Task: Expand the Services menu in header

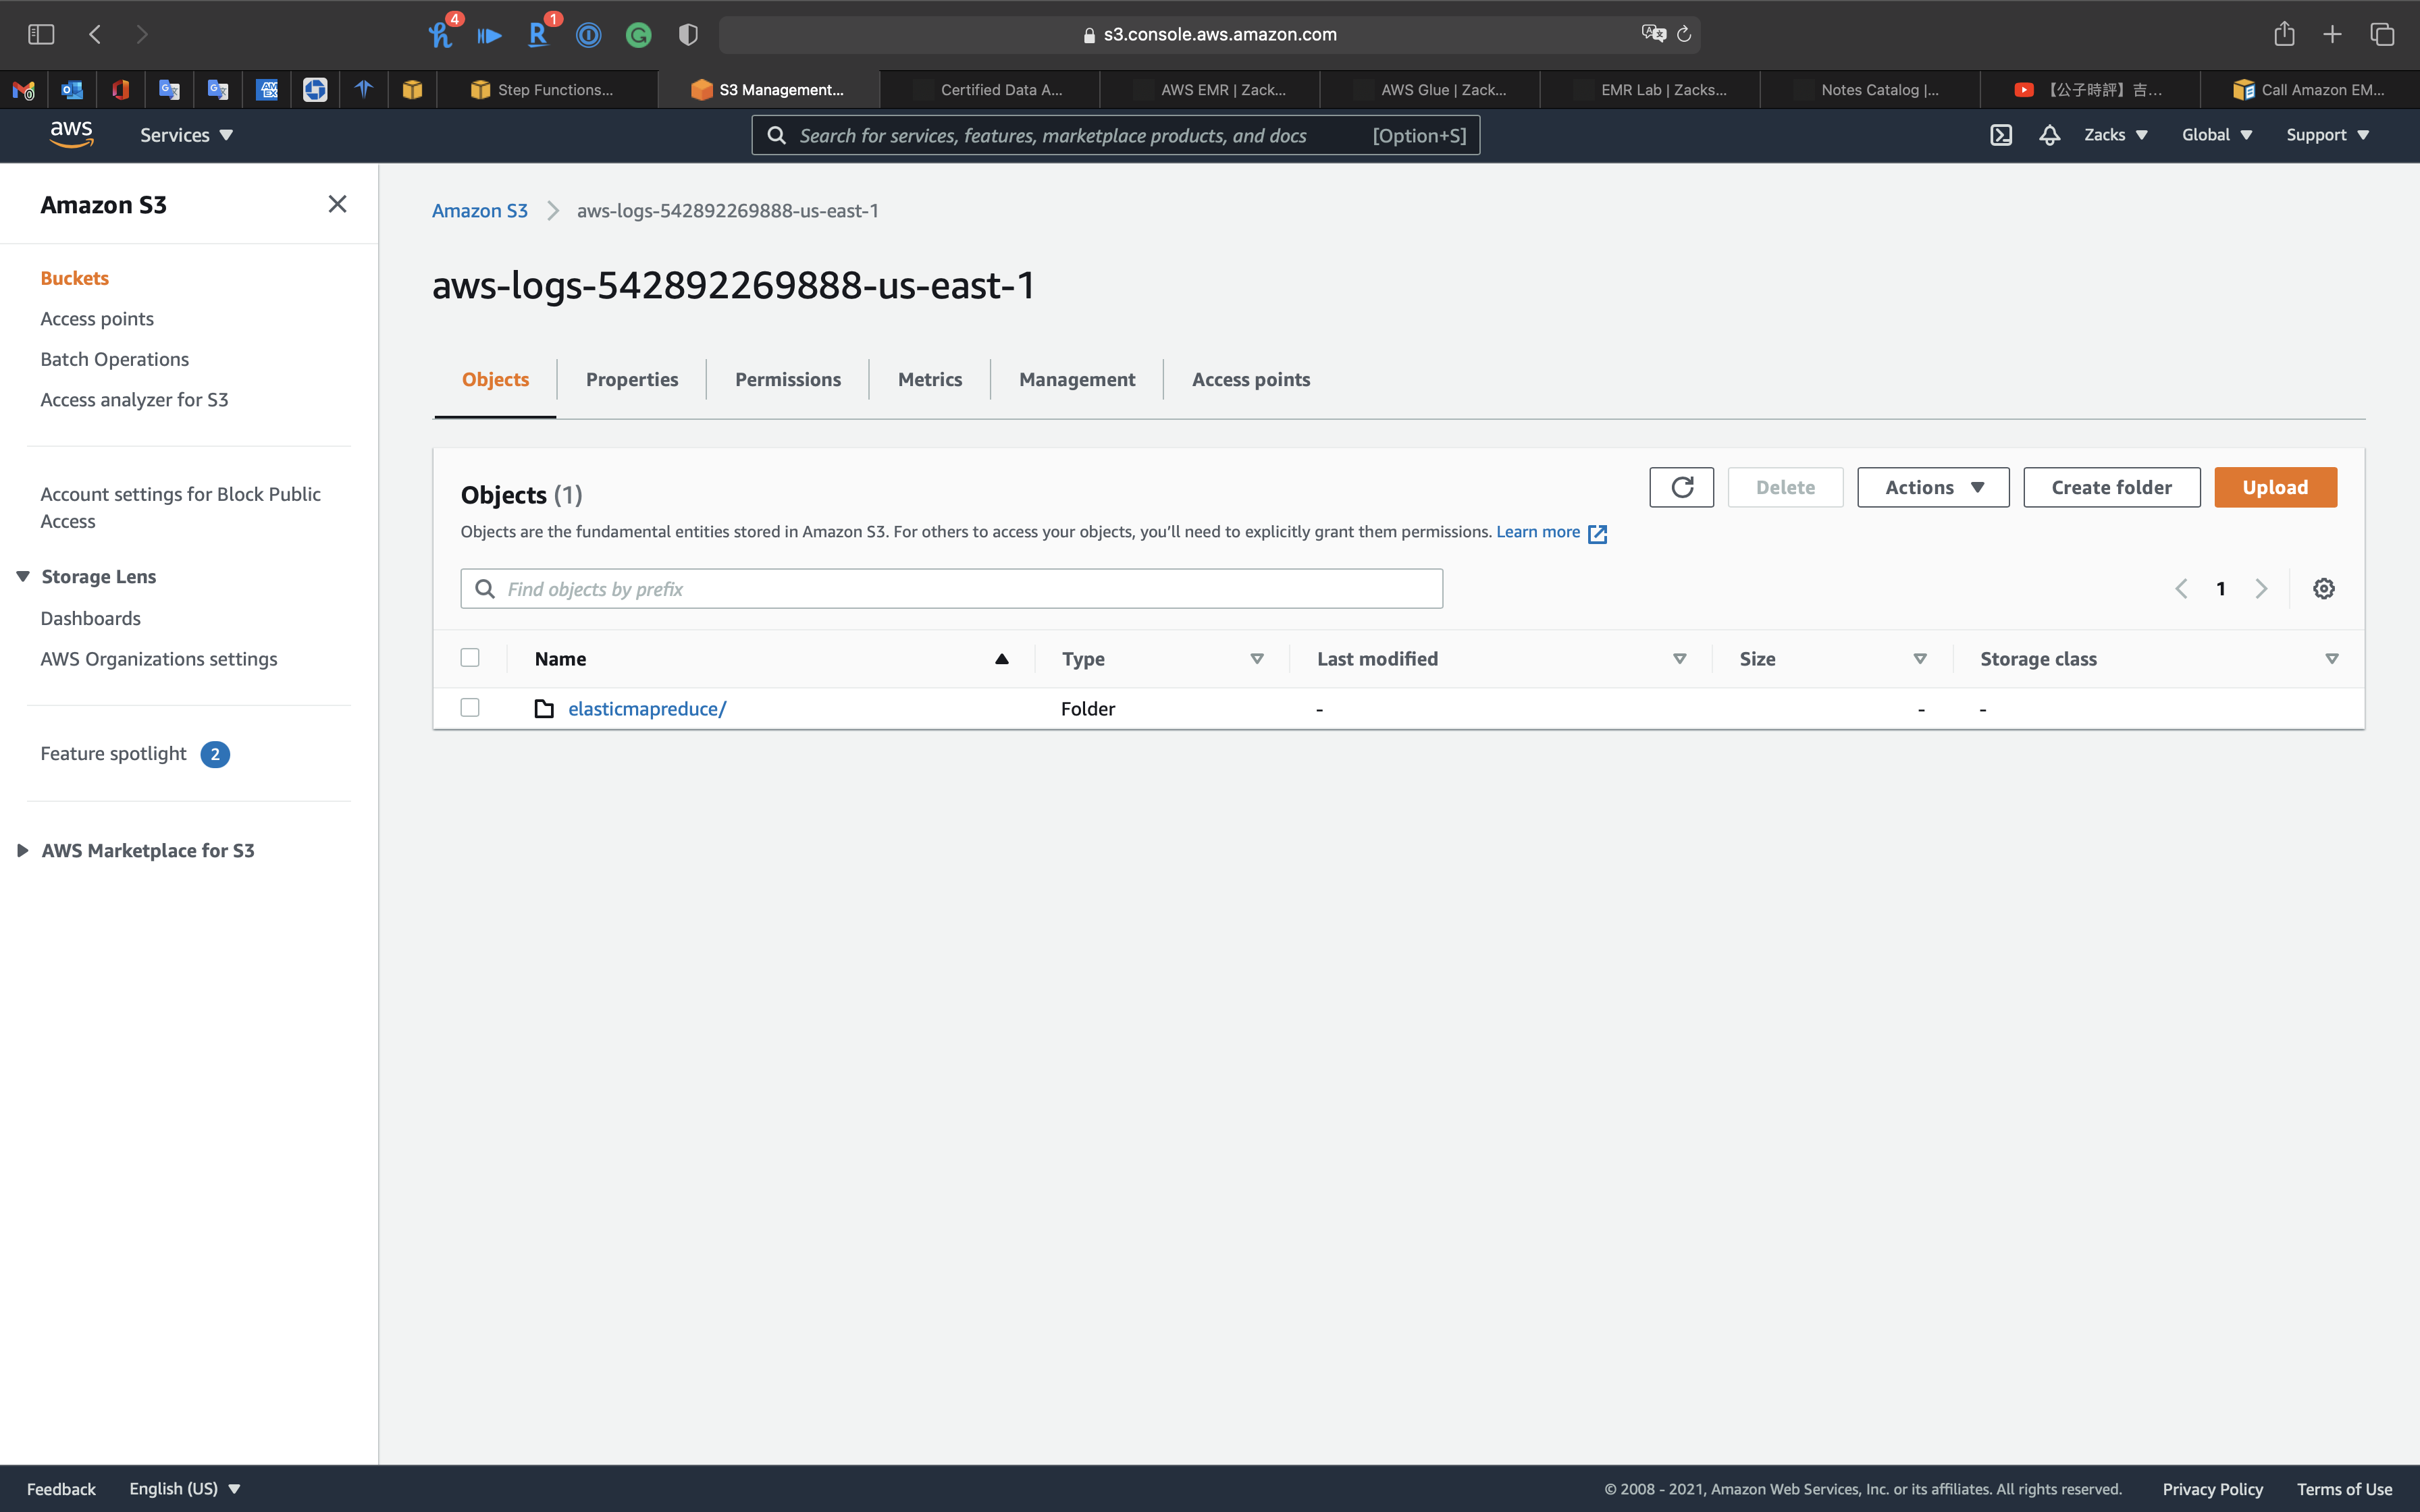Action: coord(186,135)
